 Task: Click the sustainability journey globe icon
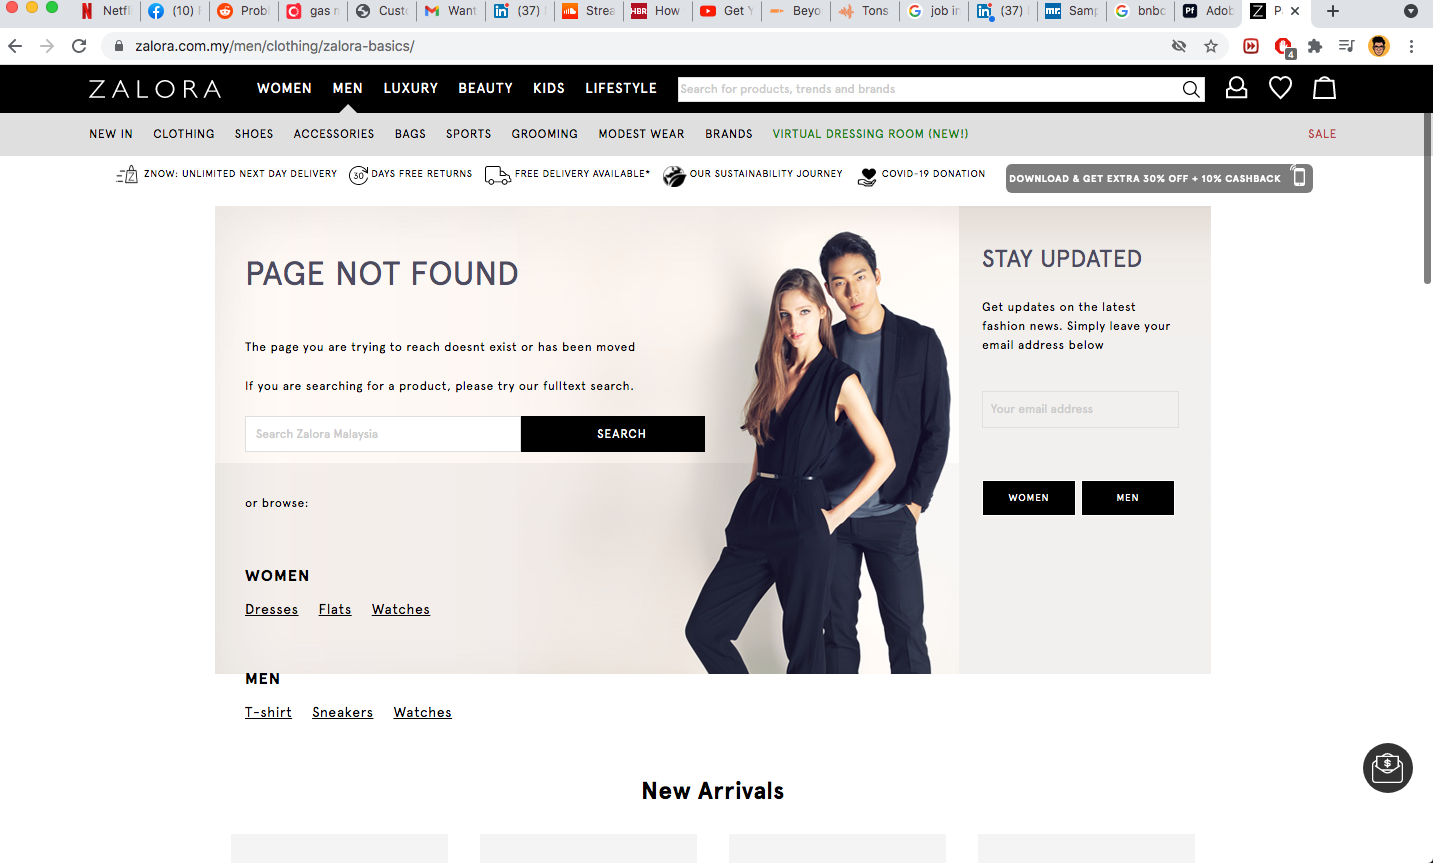tap(674, 176)
